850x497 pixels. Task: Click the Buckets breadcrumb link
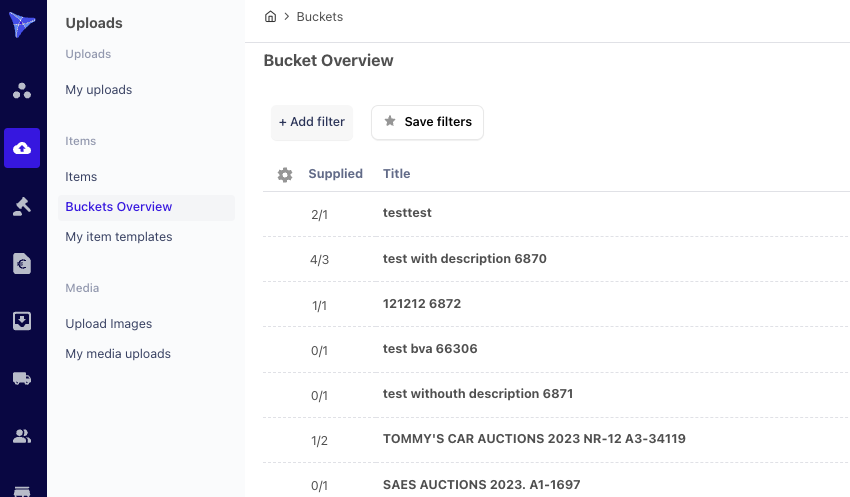tap(319, 17)
